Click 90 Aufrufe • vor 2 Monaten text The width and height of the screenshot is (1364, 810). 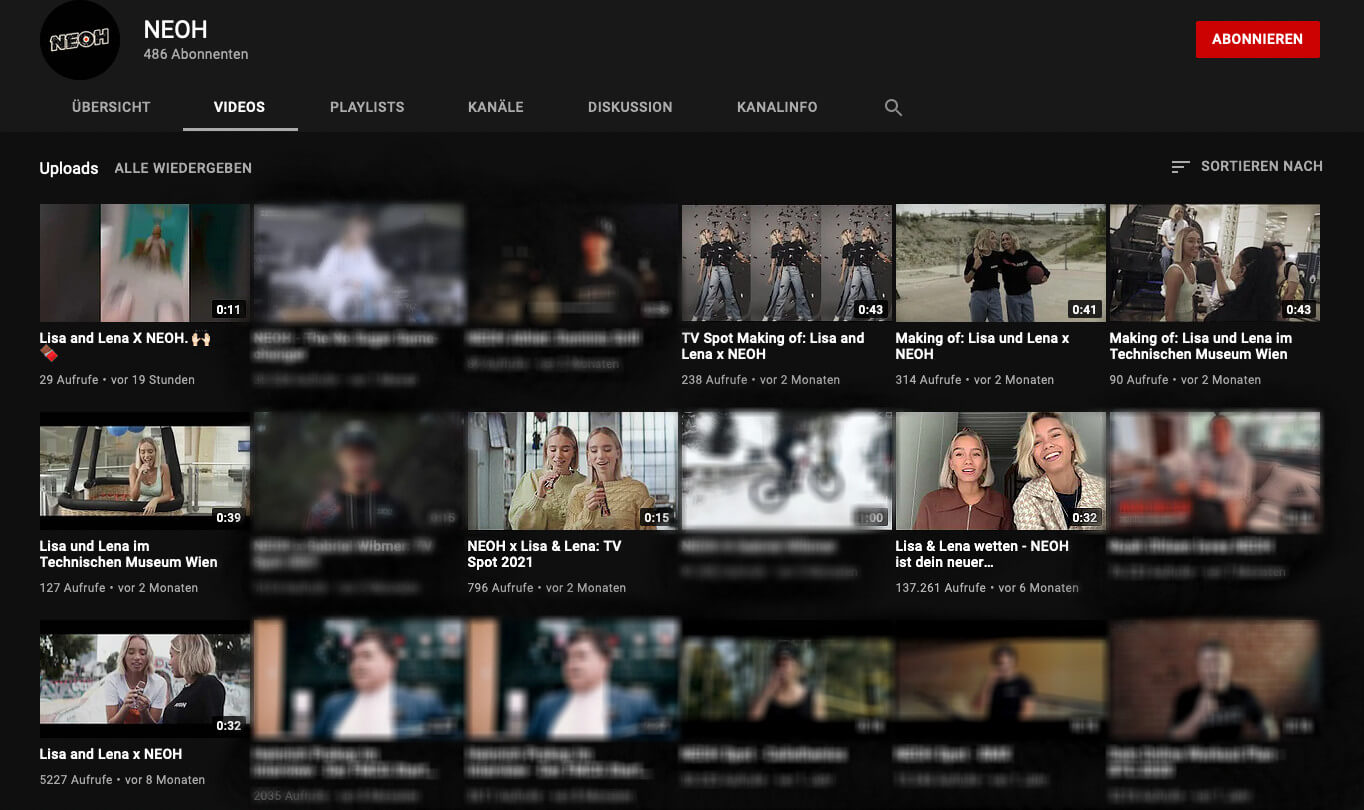1185,380
